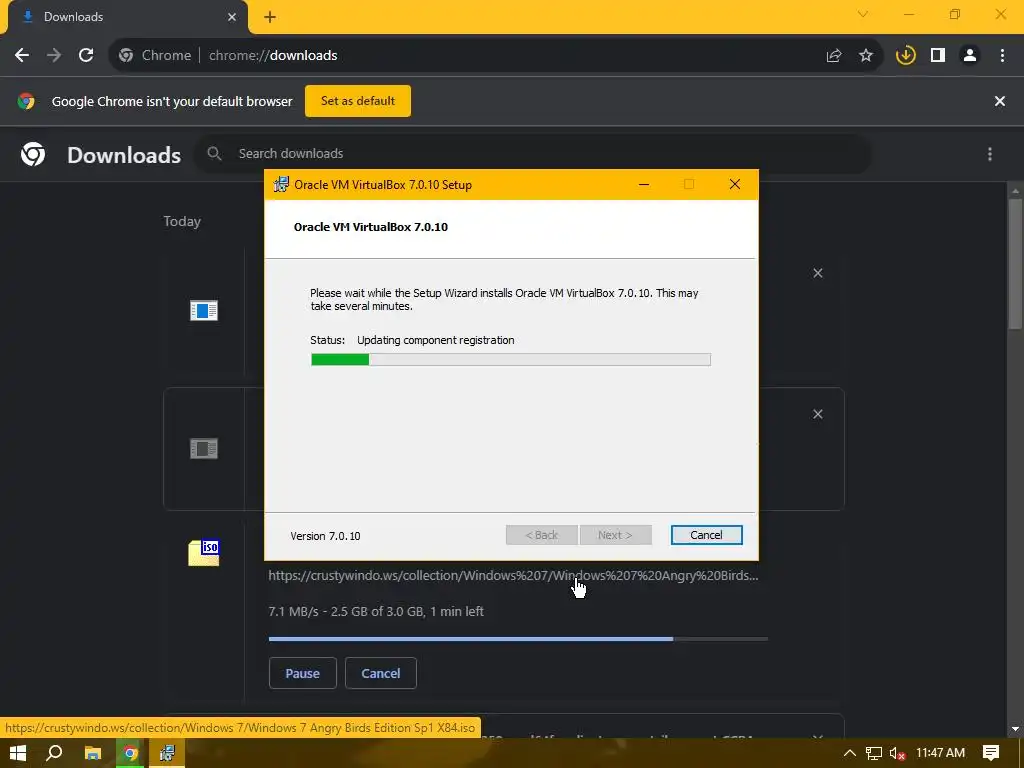The width and height of the screenshot is (1024, 768).
Task: Expand the tab search chevron
Action: (x=863, y=14)
